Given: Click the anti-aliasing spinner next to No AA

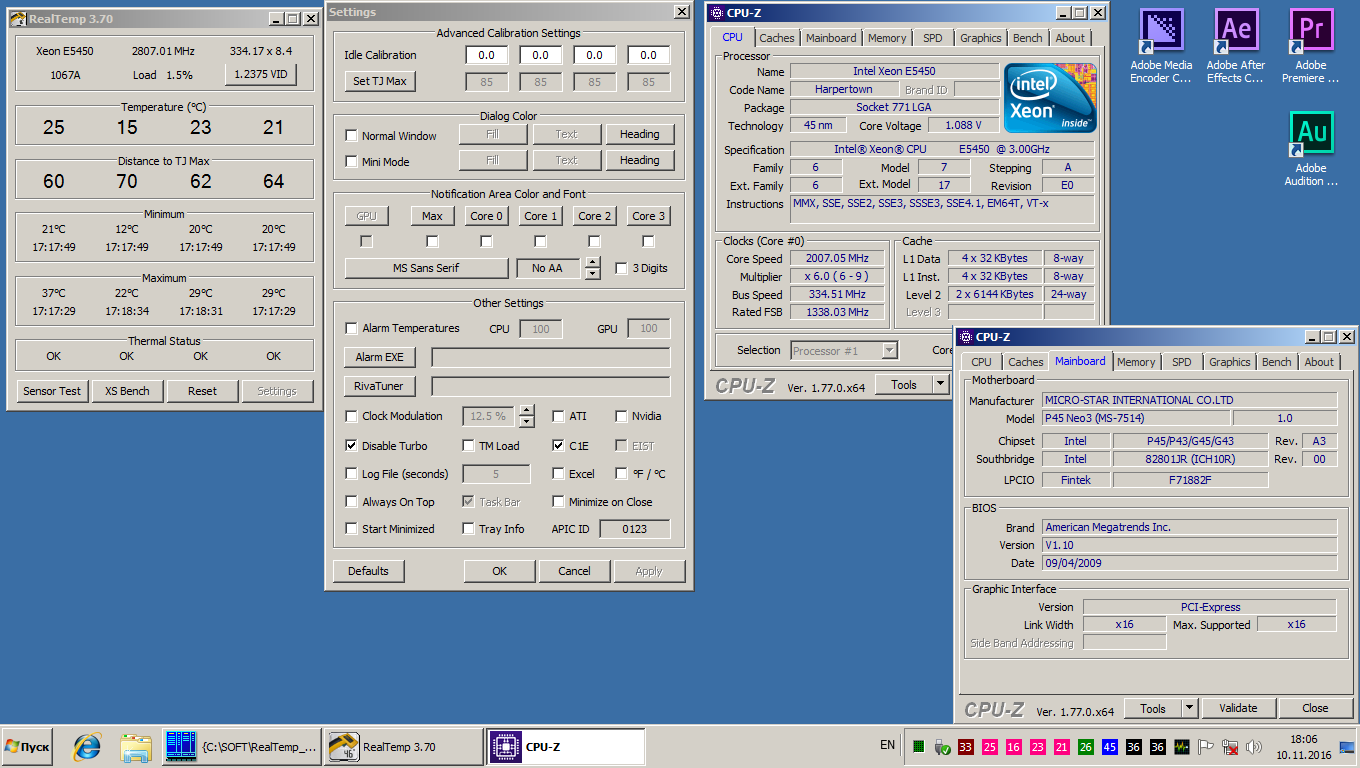Looking at the screenshot, I should [x=593, y=268].
